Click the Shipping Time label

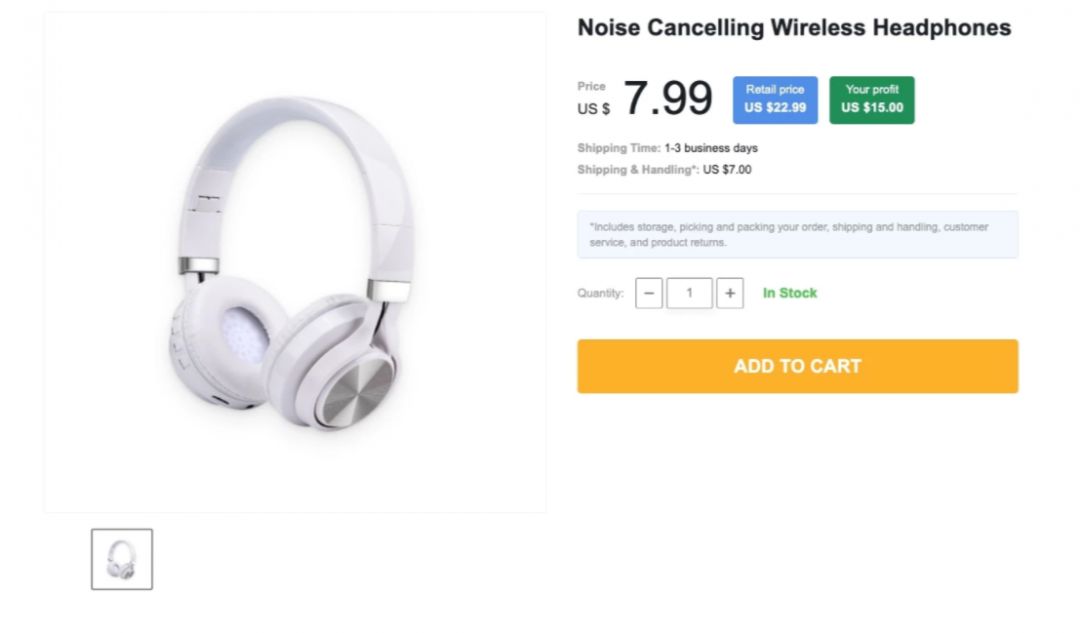[x=618, y=148]
